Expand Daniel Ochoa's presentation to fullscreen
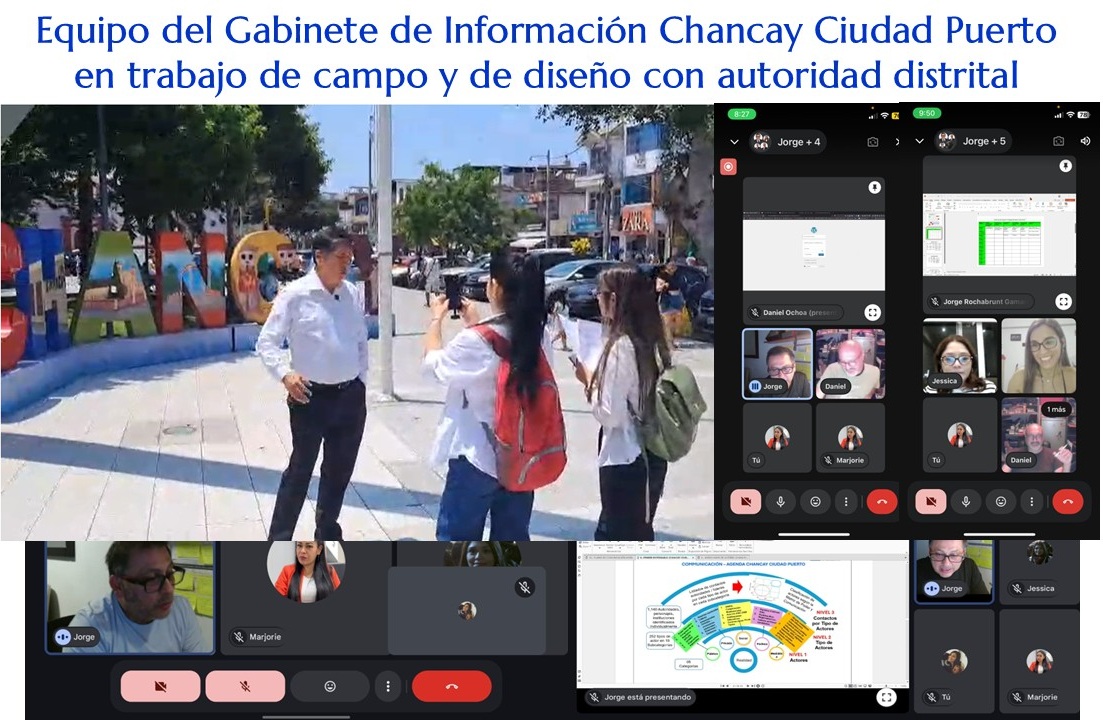This screenshot has height=720, width=1103. [872, 313]
